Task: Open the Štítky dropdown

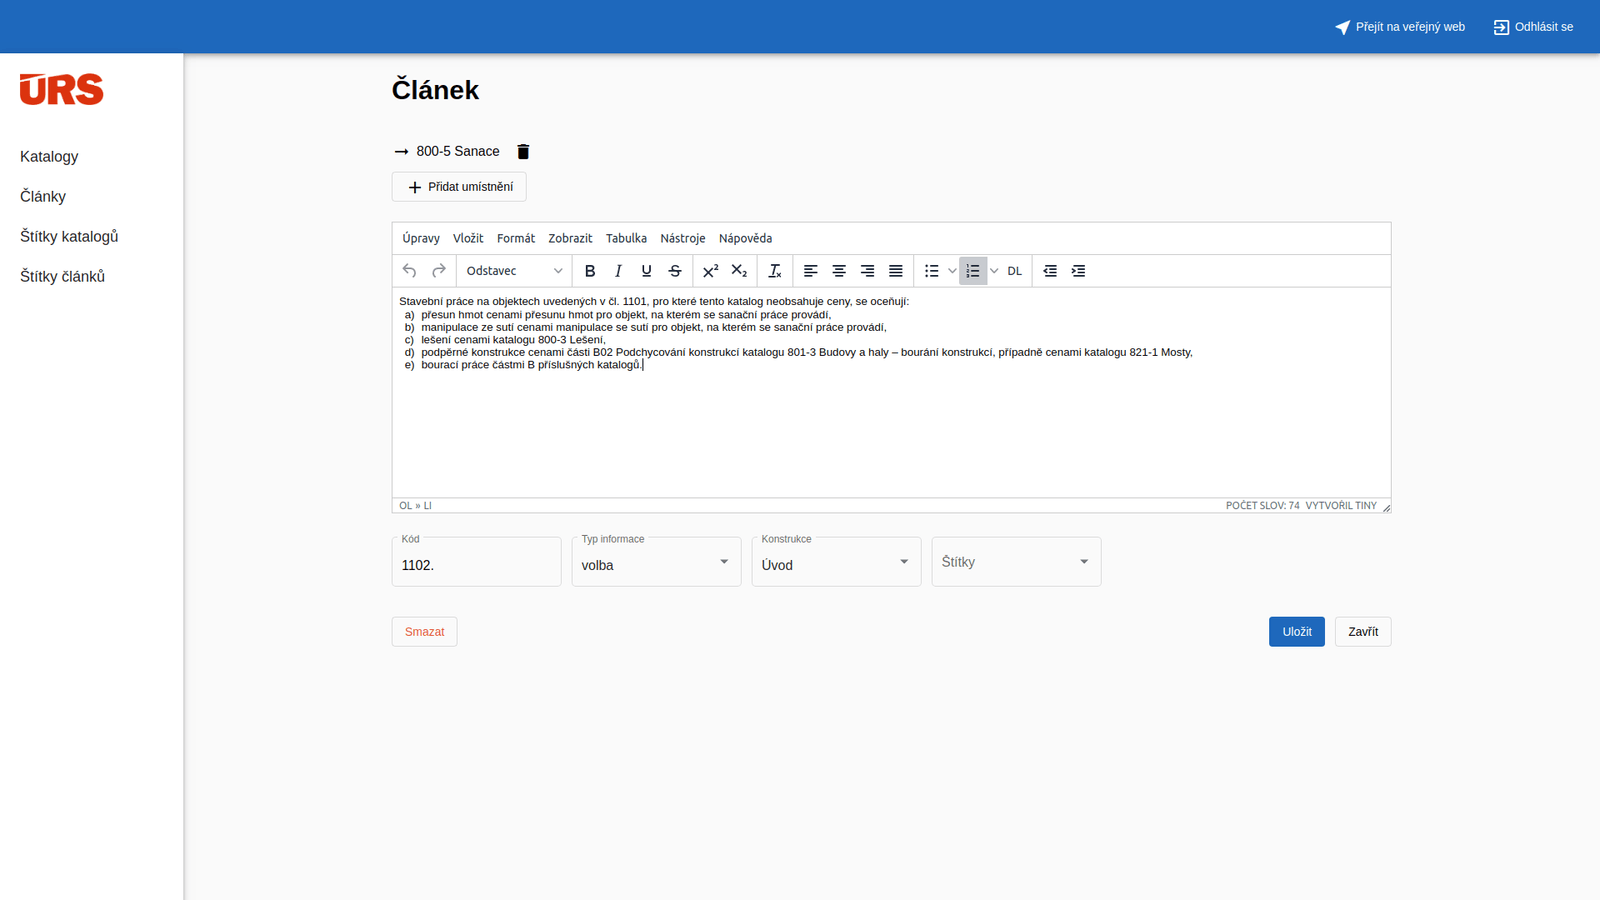Action: click(1016, 562)
